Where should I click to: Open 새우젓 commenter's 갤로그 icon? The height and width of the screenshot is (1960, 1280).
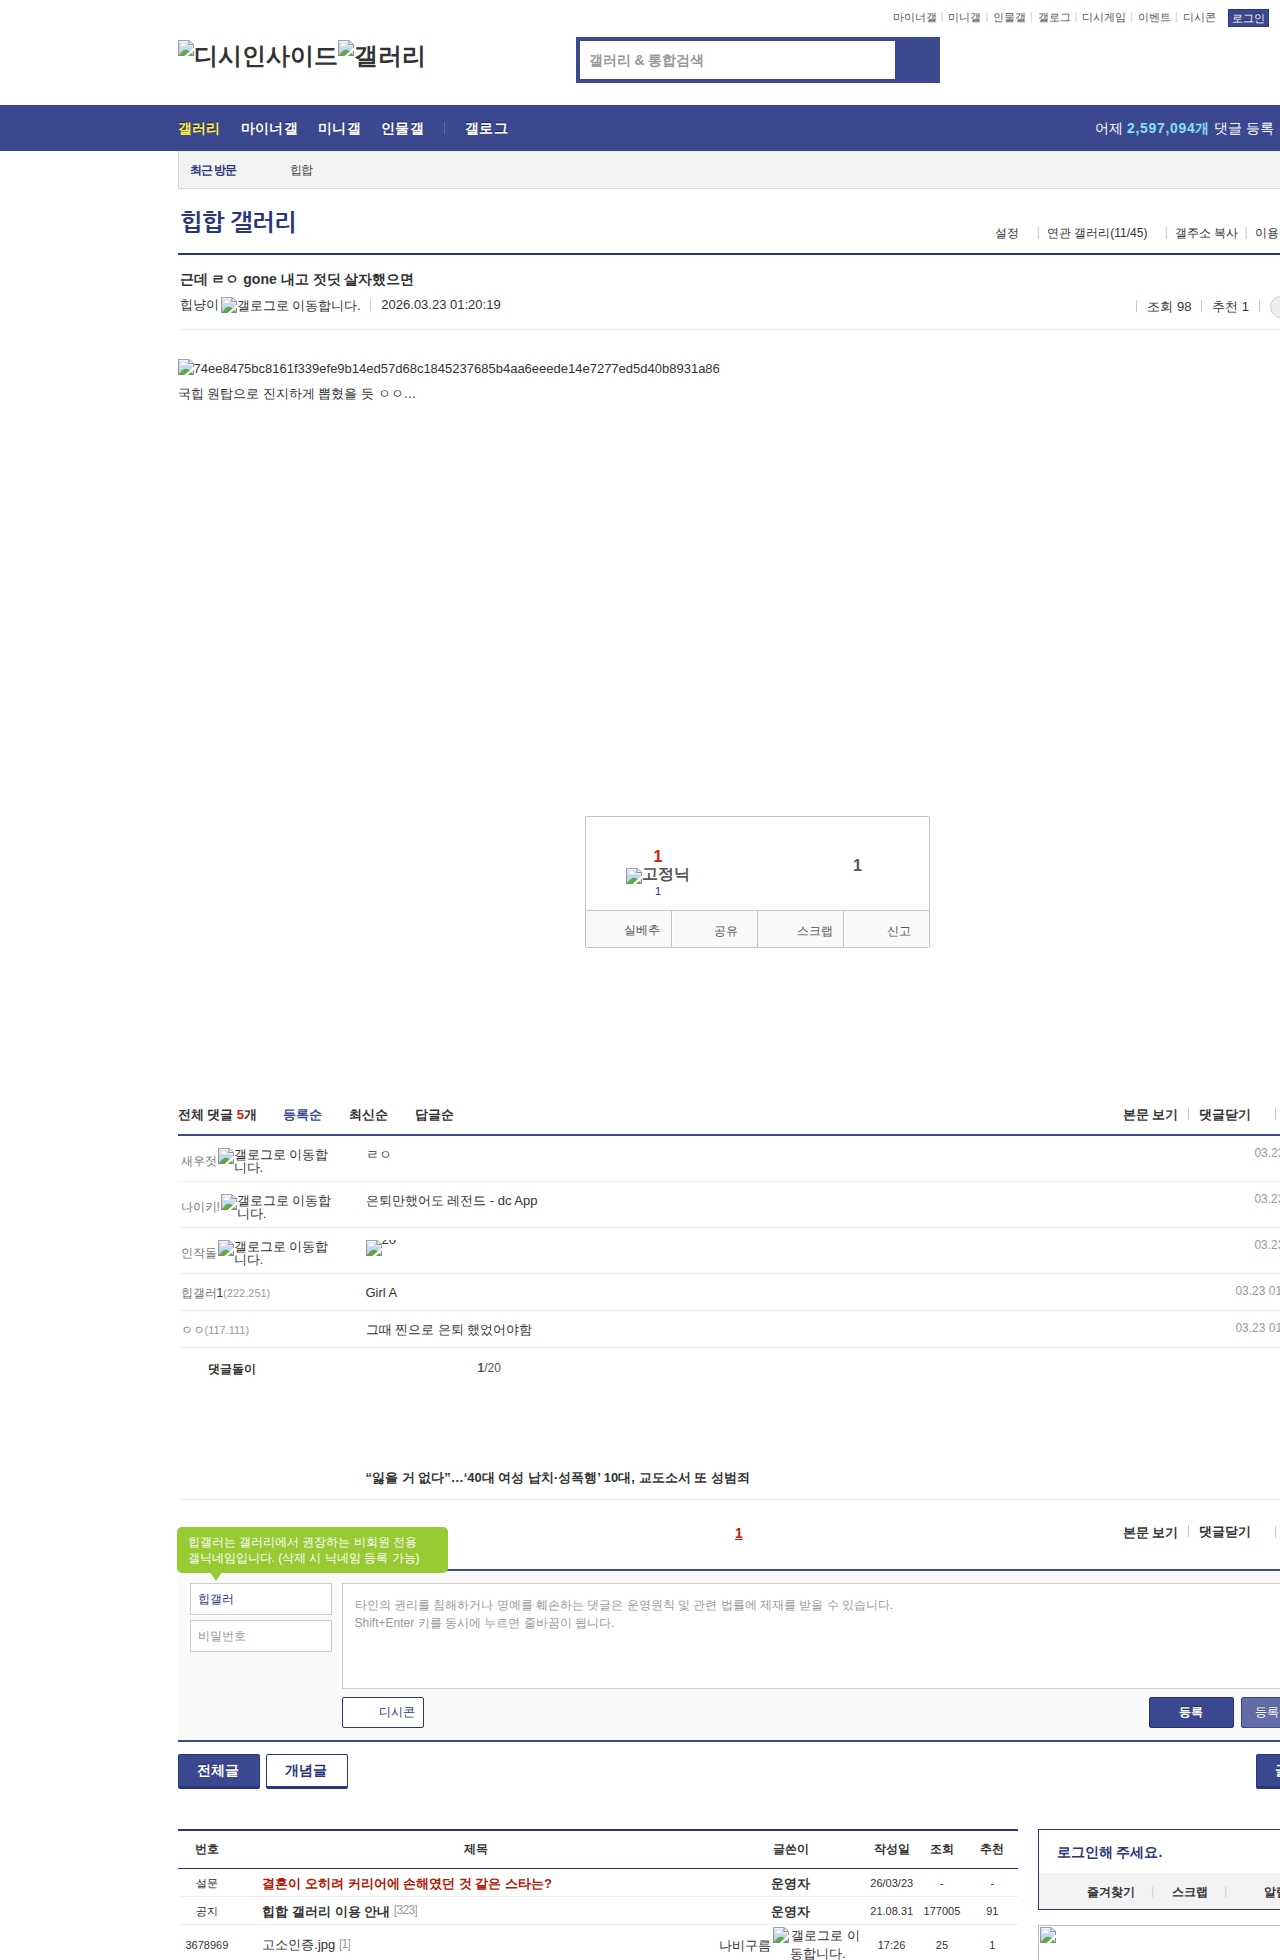click(x=273, y=1161)
